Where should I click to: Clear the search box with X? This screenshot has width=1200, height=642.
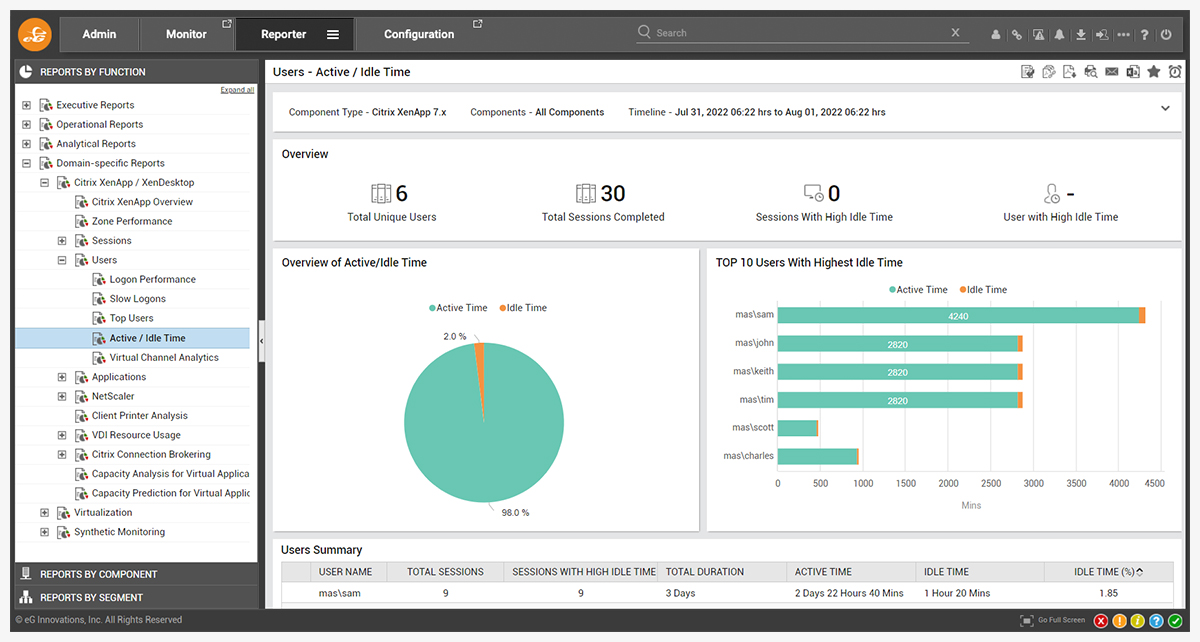click(955, 32)
